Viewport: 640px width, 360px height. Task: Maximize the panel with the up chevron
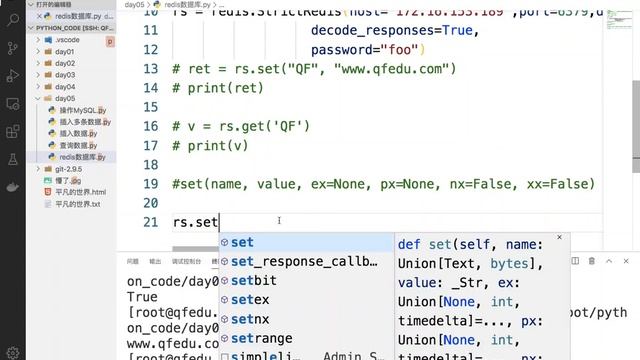point(609,261)
